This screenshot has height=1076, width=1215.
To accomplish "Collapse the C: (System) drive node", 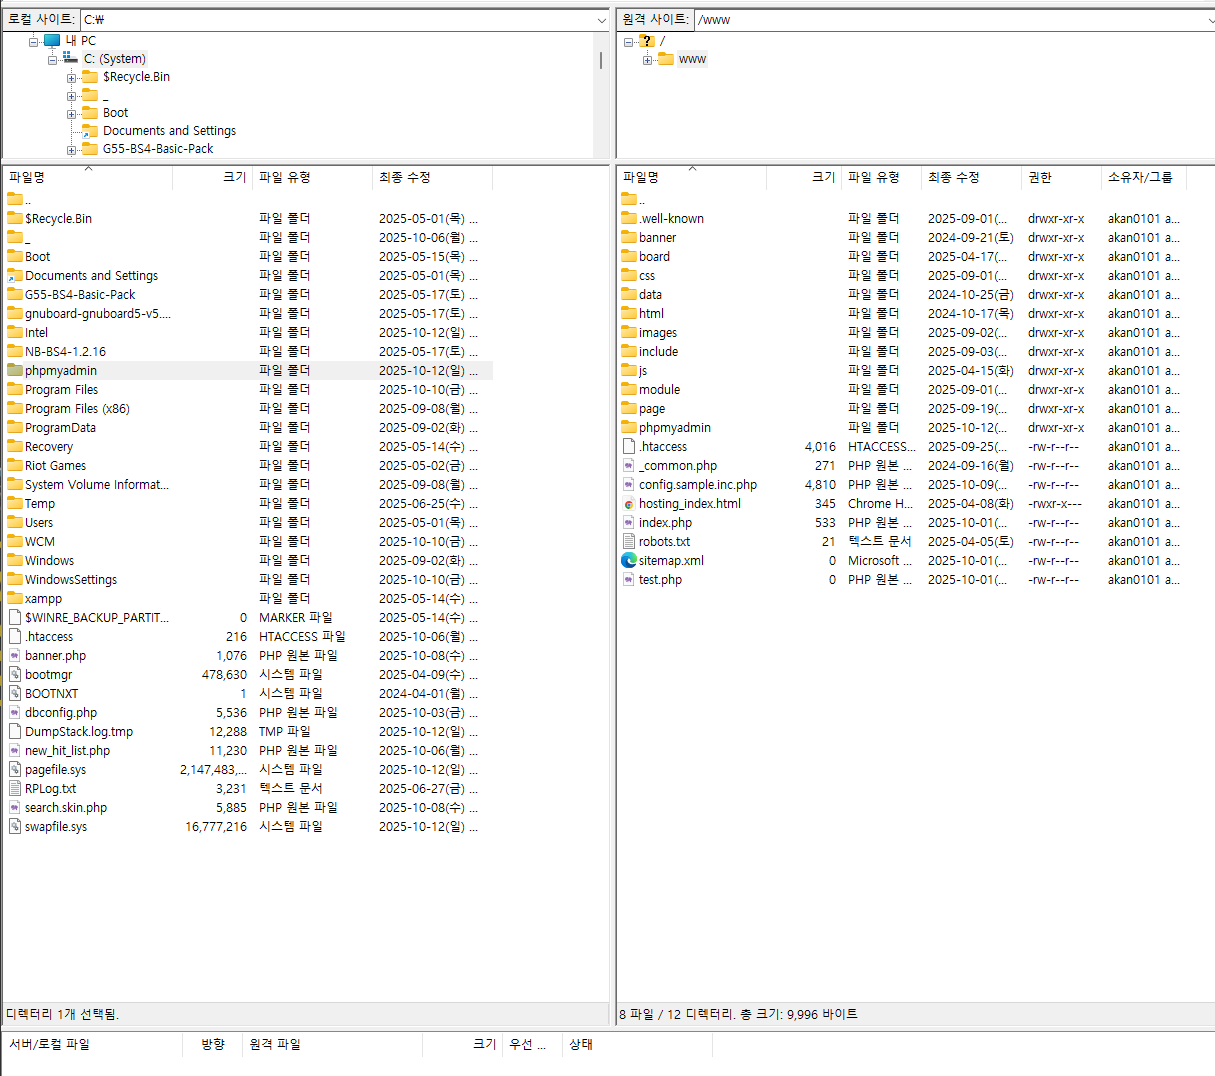I will [52, 60].
